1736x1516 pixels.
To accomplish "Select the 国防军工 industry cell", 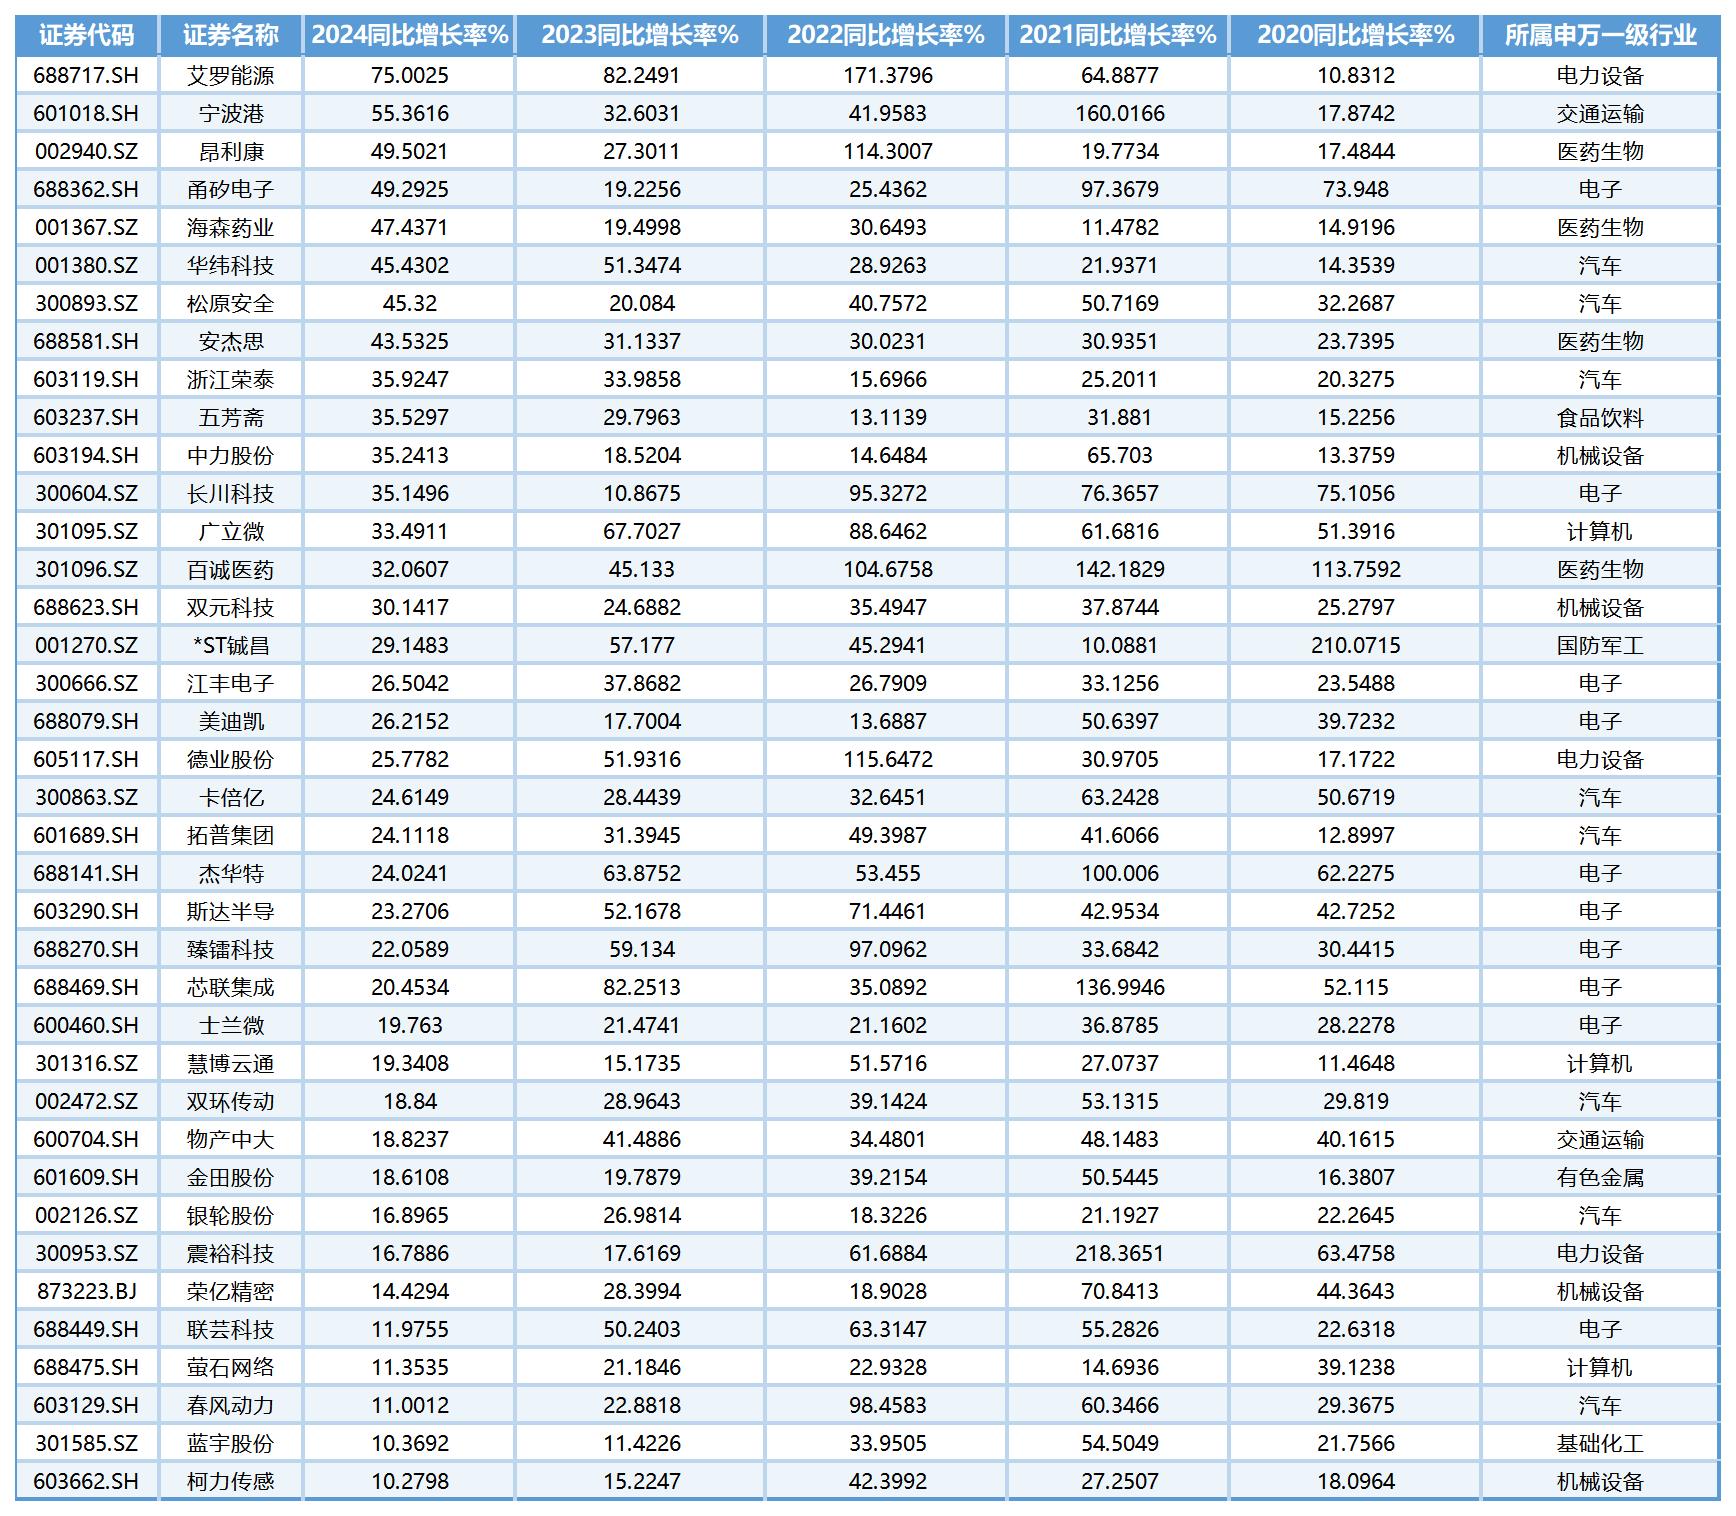I will [1600, 646].
